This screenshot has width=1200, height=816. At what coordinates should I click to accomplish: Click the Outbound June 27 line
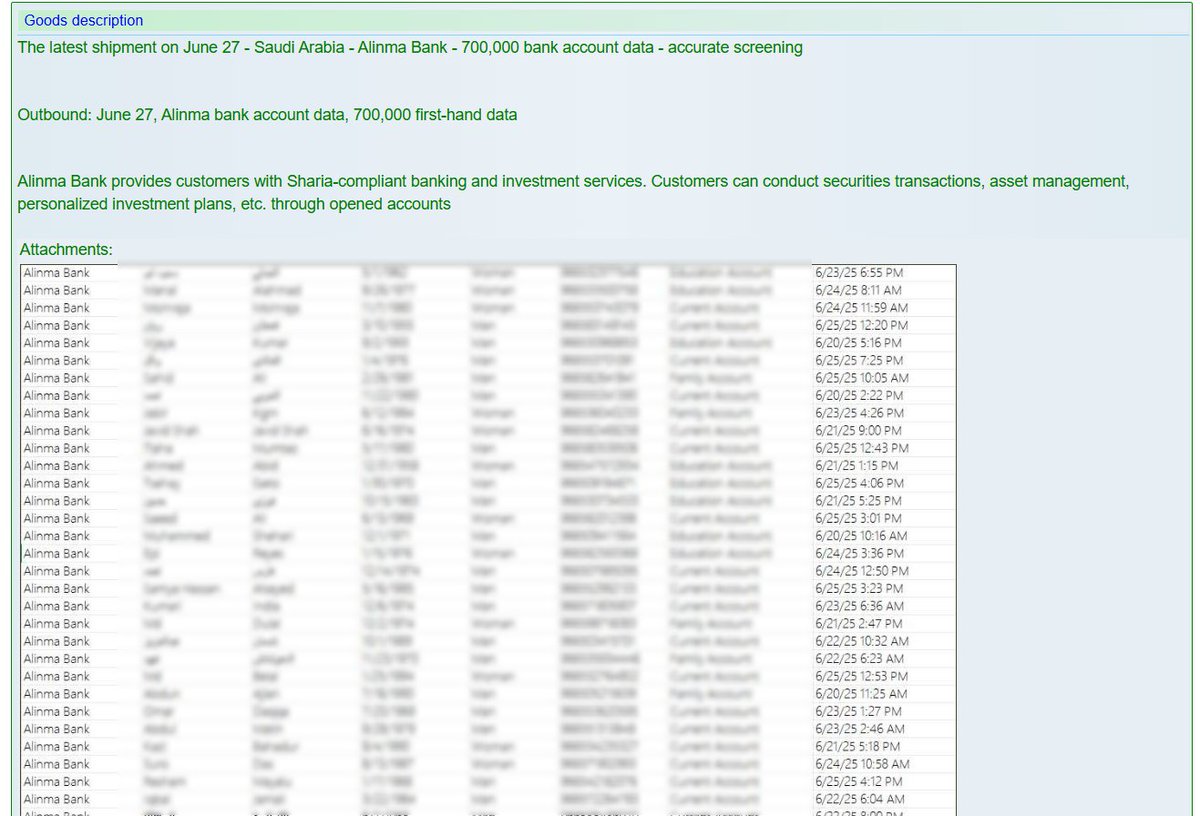[267, 115]
